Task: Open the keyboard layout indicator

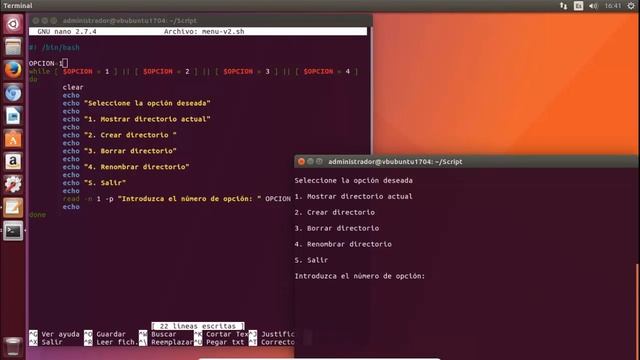Action: point(578,6)
